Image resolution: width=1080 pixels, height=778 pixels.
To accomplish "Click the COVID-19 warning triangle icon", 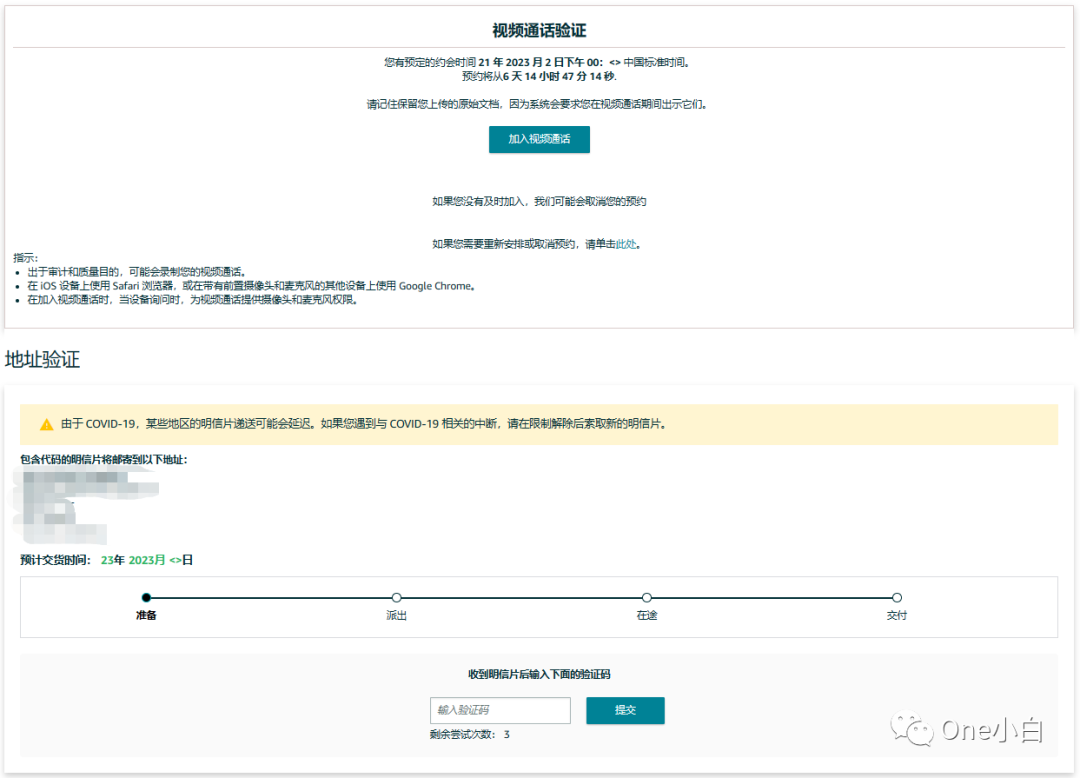I will coord(46,424).
